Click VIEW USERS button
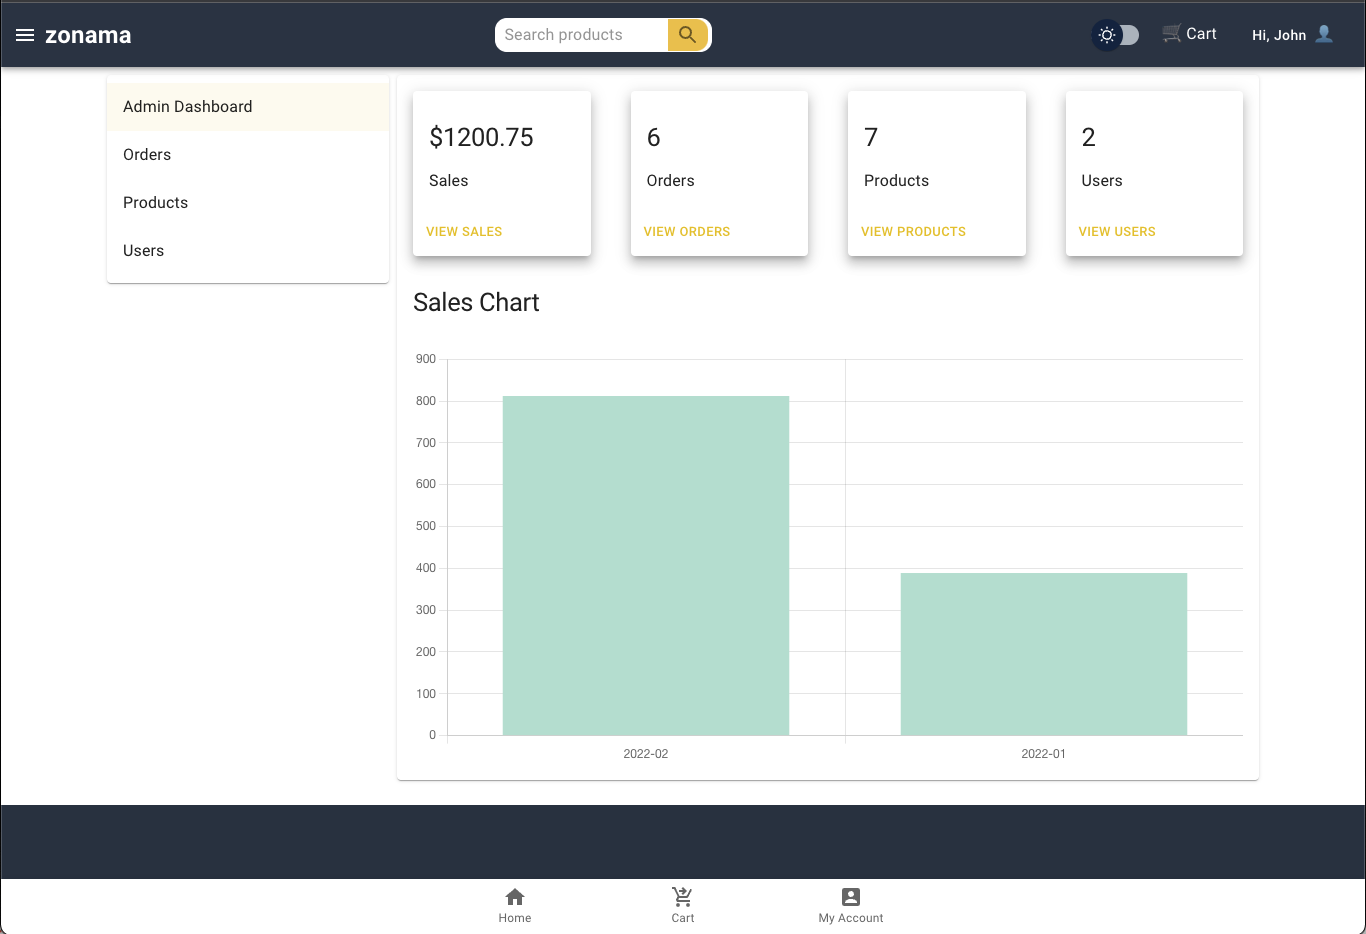The height and width of the screenshot is (934, 1366). (x=1117, y=231)
